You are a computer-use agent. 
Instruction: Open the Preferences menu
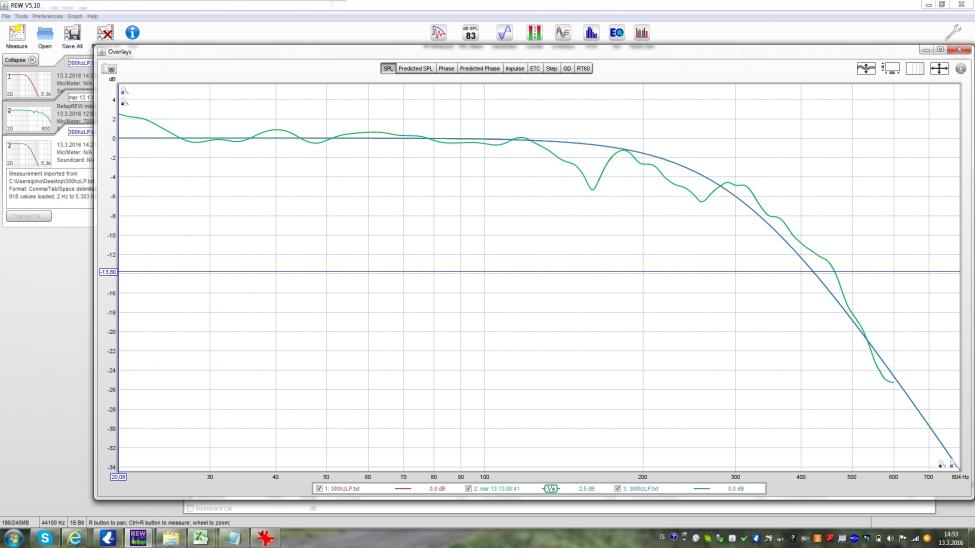[47, 17]
